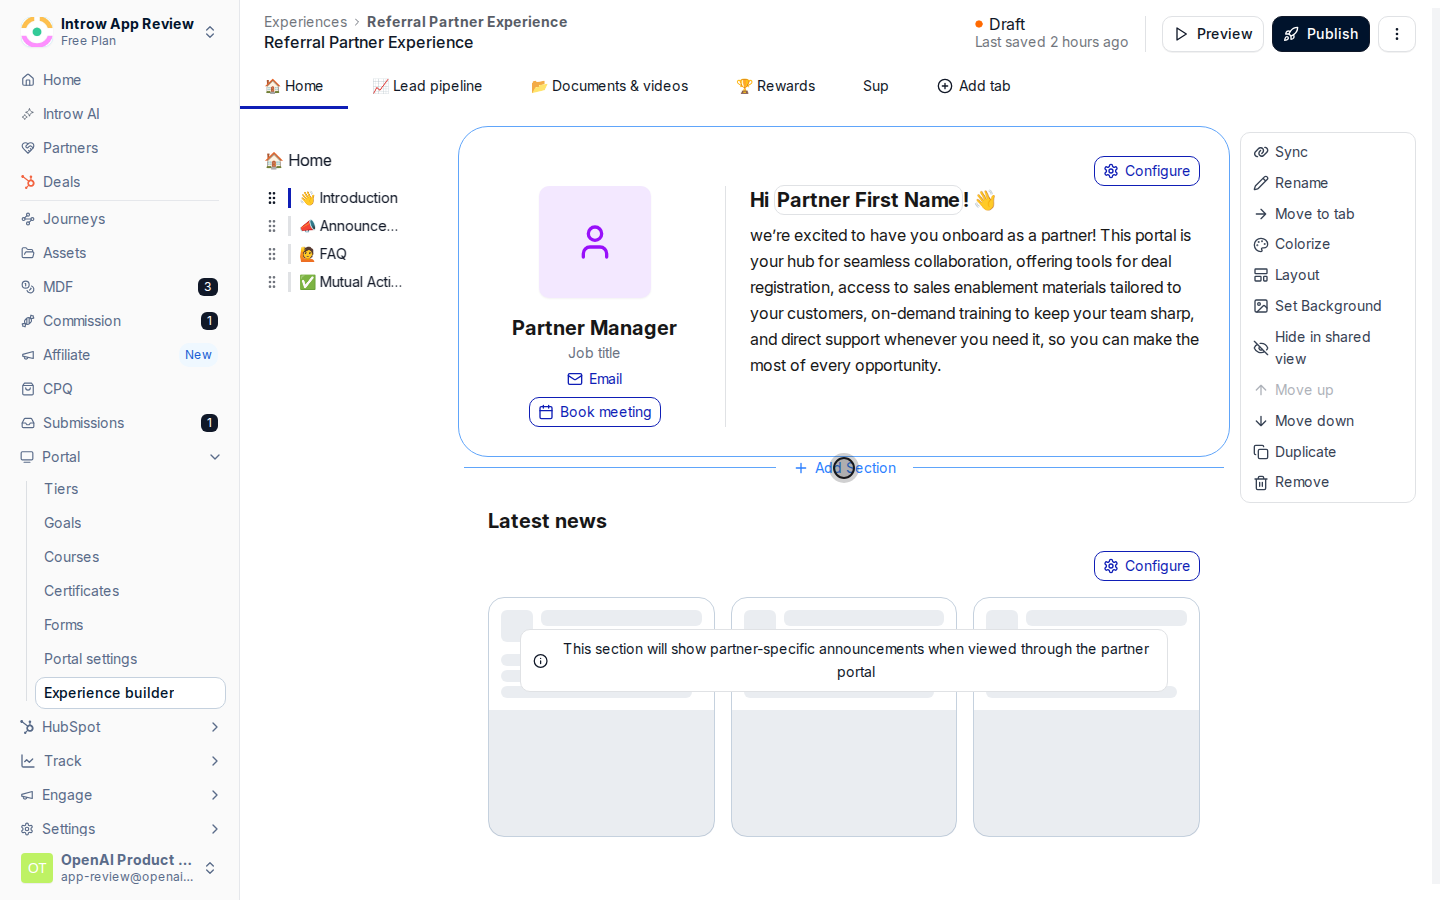Open Courses under Portal
1440x900 pixels.
click(x=71, y=557)
